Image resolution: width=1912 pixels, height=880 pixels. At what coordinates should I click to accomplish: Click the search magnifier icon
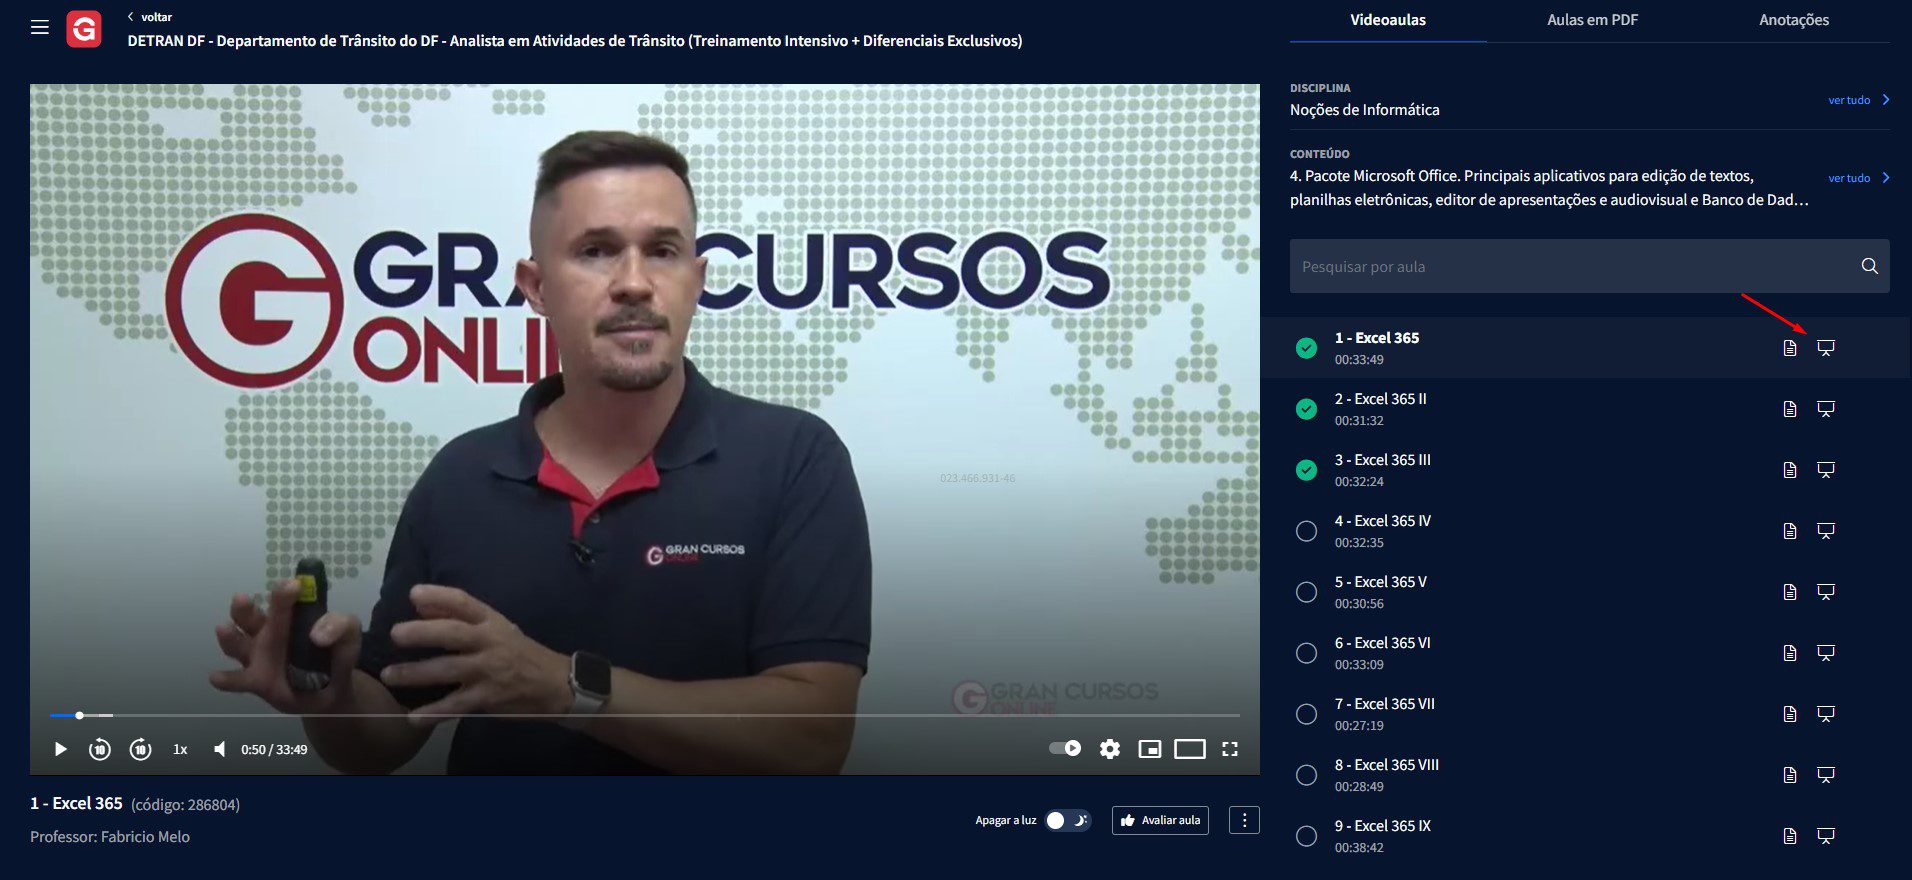(1869, 266)
